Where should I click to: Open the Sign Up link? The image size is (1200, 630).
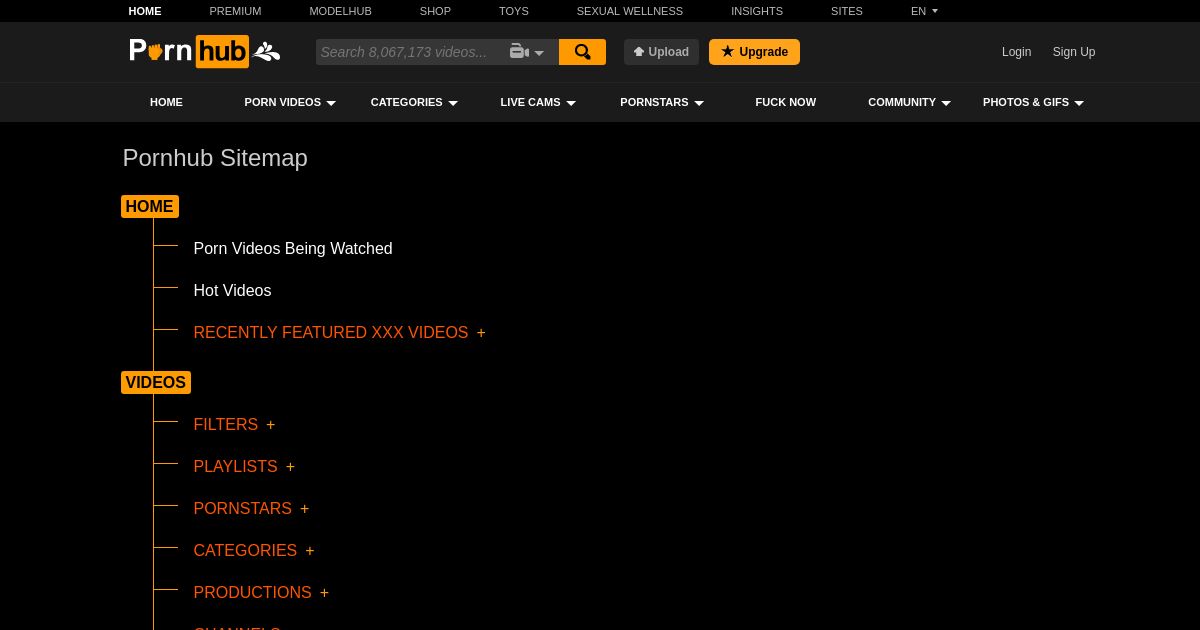[x=1074, y=52]
